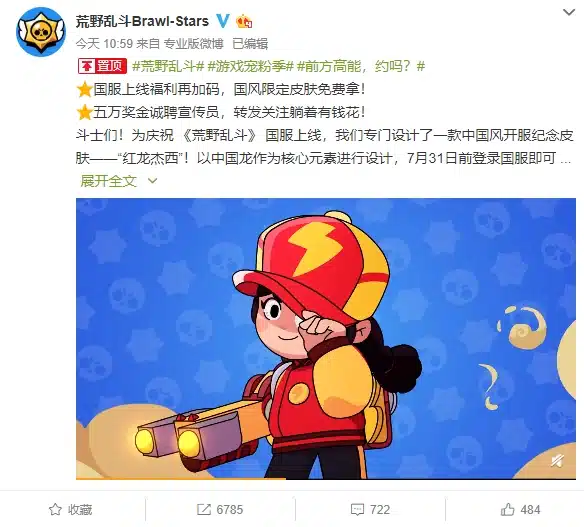
Task: Open comments via the 722 bubble icon
Action: (x=357, y=509)
